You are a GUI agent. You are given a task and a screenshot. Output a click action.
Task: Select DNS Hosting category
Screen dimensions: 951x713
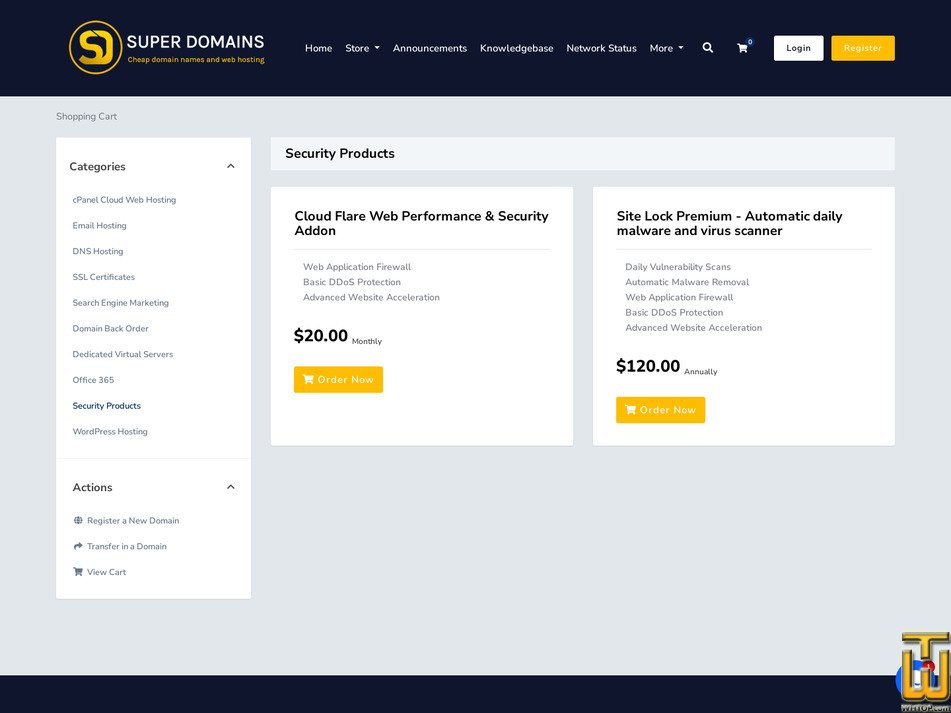(98, 251)
